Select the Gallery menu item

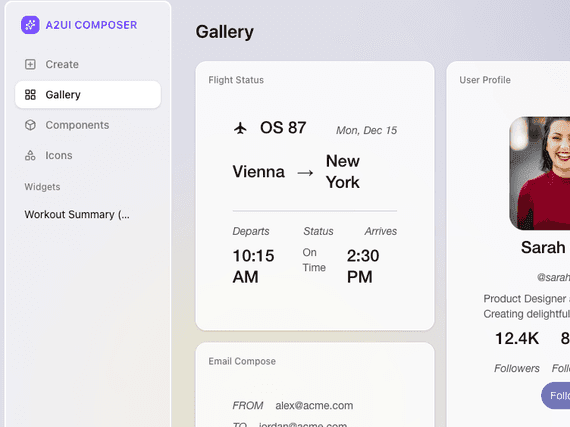[x=88, y=94]
